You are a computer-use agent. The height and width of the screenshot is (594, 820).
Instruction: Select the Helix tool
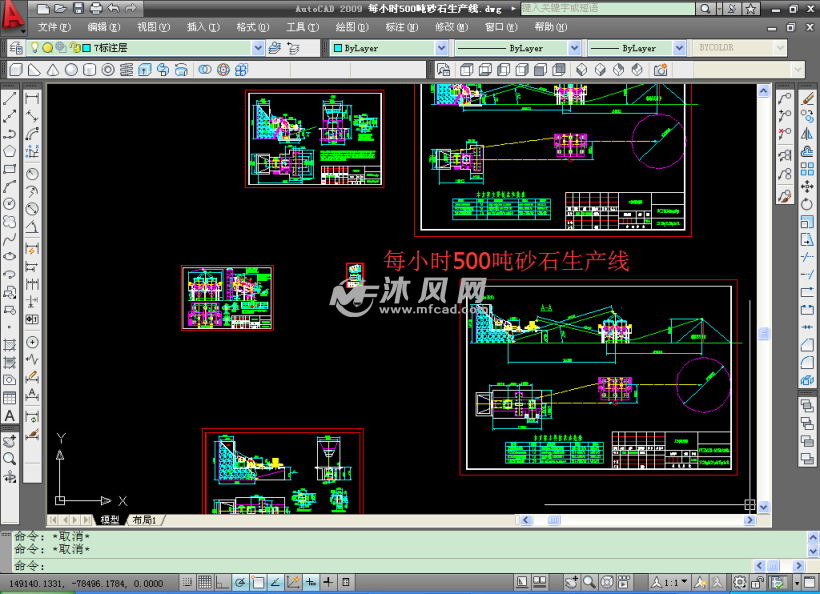click(x=126, y=70)
